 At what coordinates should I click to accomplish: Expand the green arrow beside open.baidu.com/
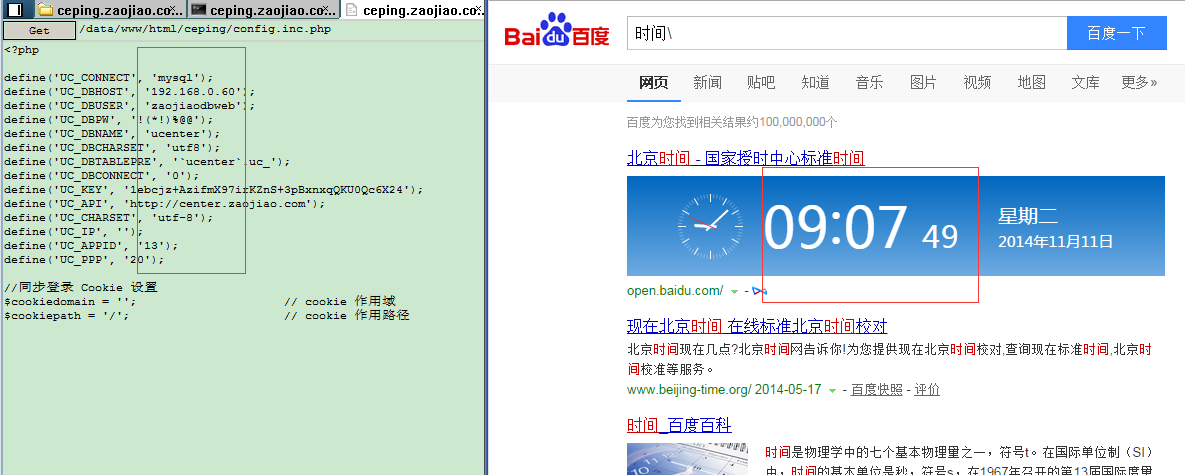tap(735, 291)
